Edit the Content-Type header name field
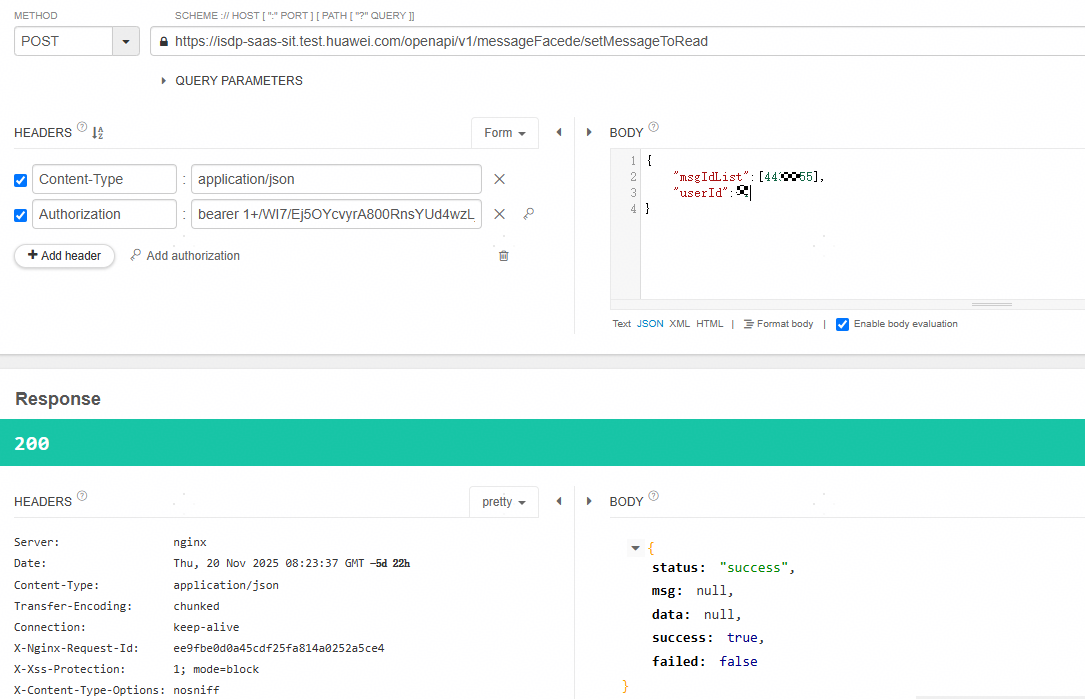The width and height of the screenshot is (1085, 699). (104, 179)
